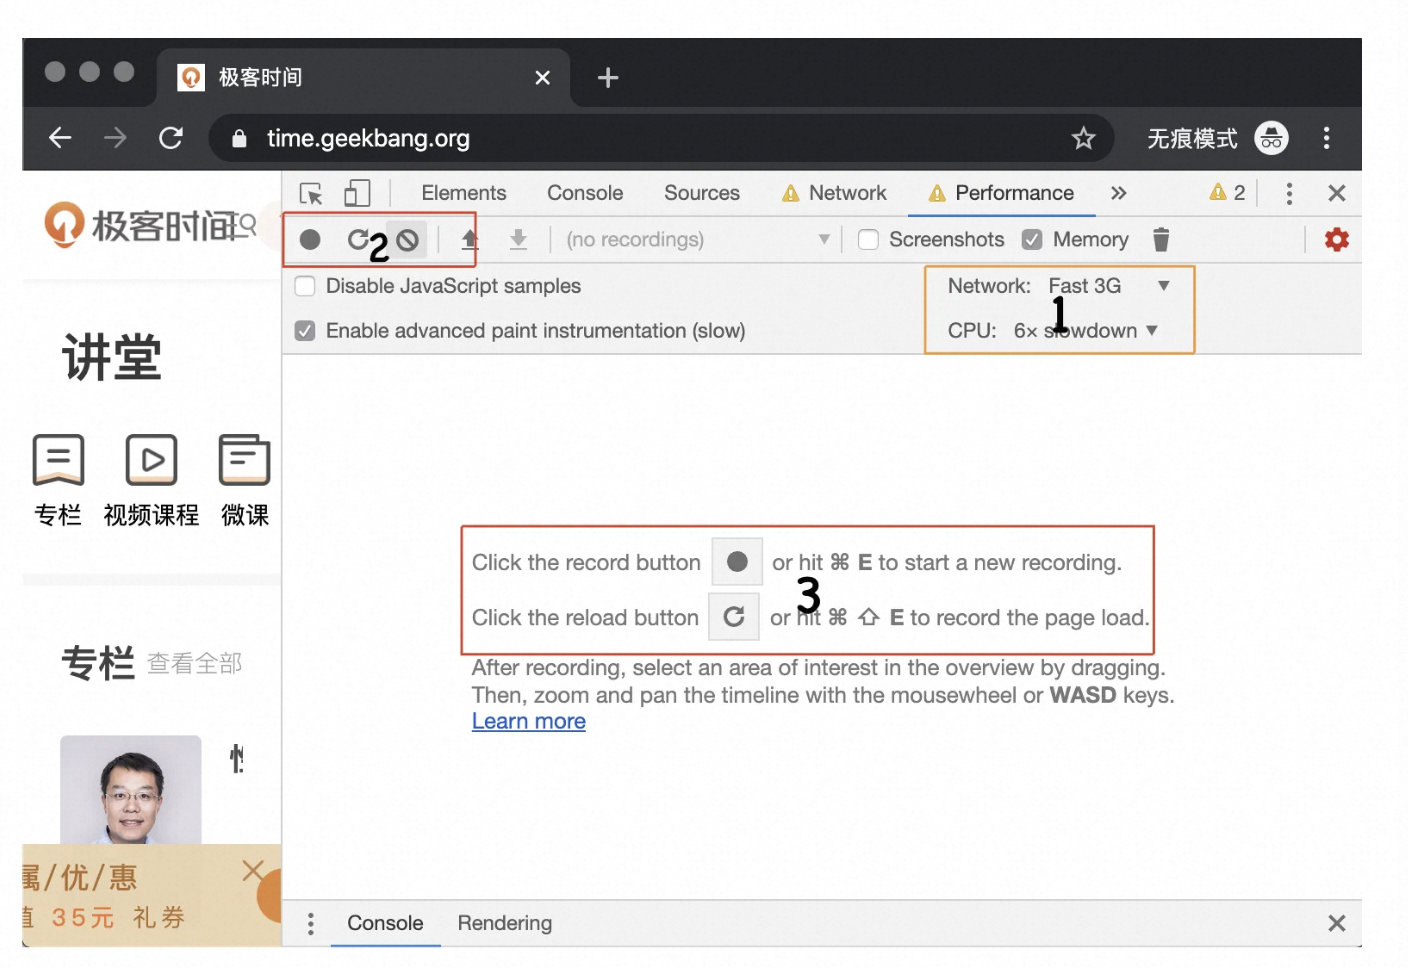This screenshot has width=1408, height=968.
Task: Close the DevTools panel
Action: (1337, 193)
